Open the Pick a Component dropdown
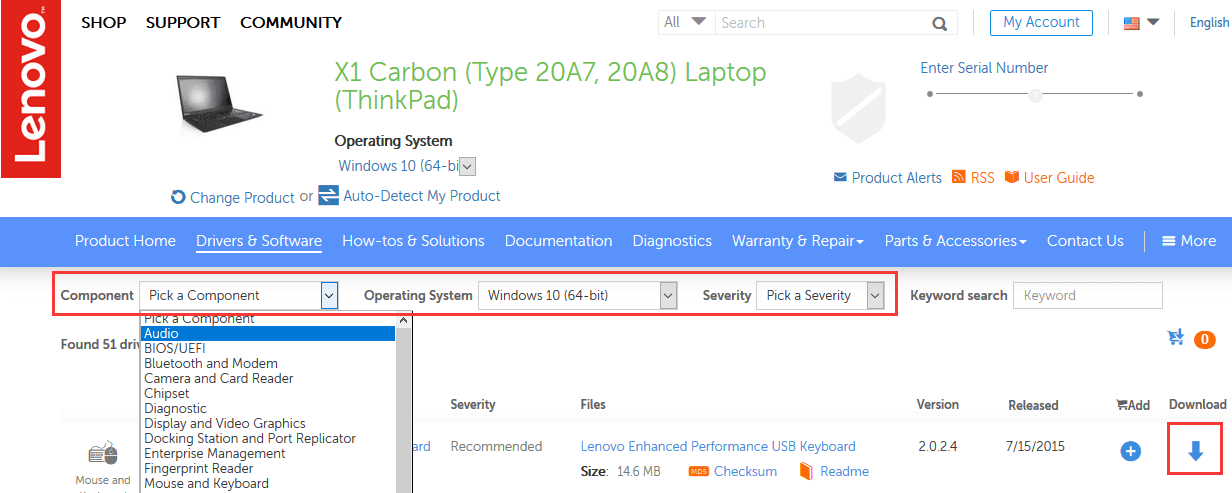 tap(239, 295)
